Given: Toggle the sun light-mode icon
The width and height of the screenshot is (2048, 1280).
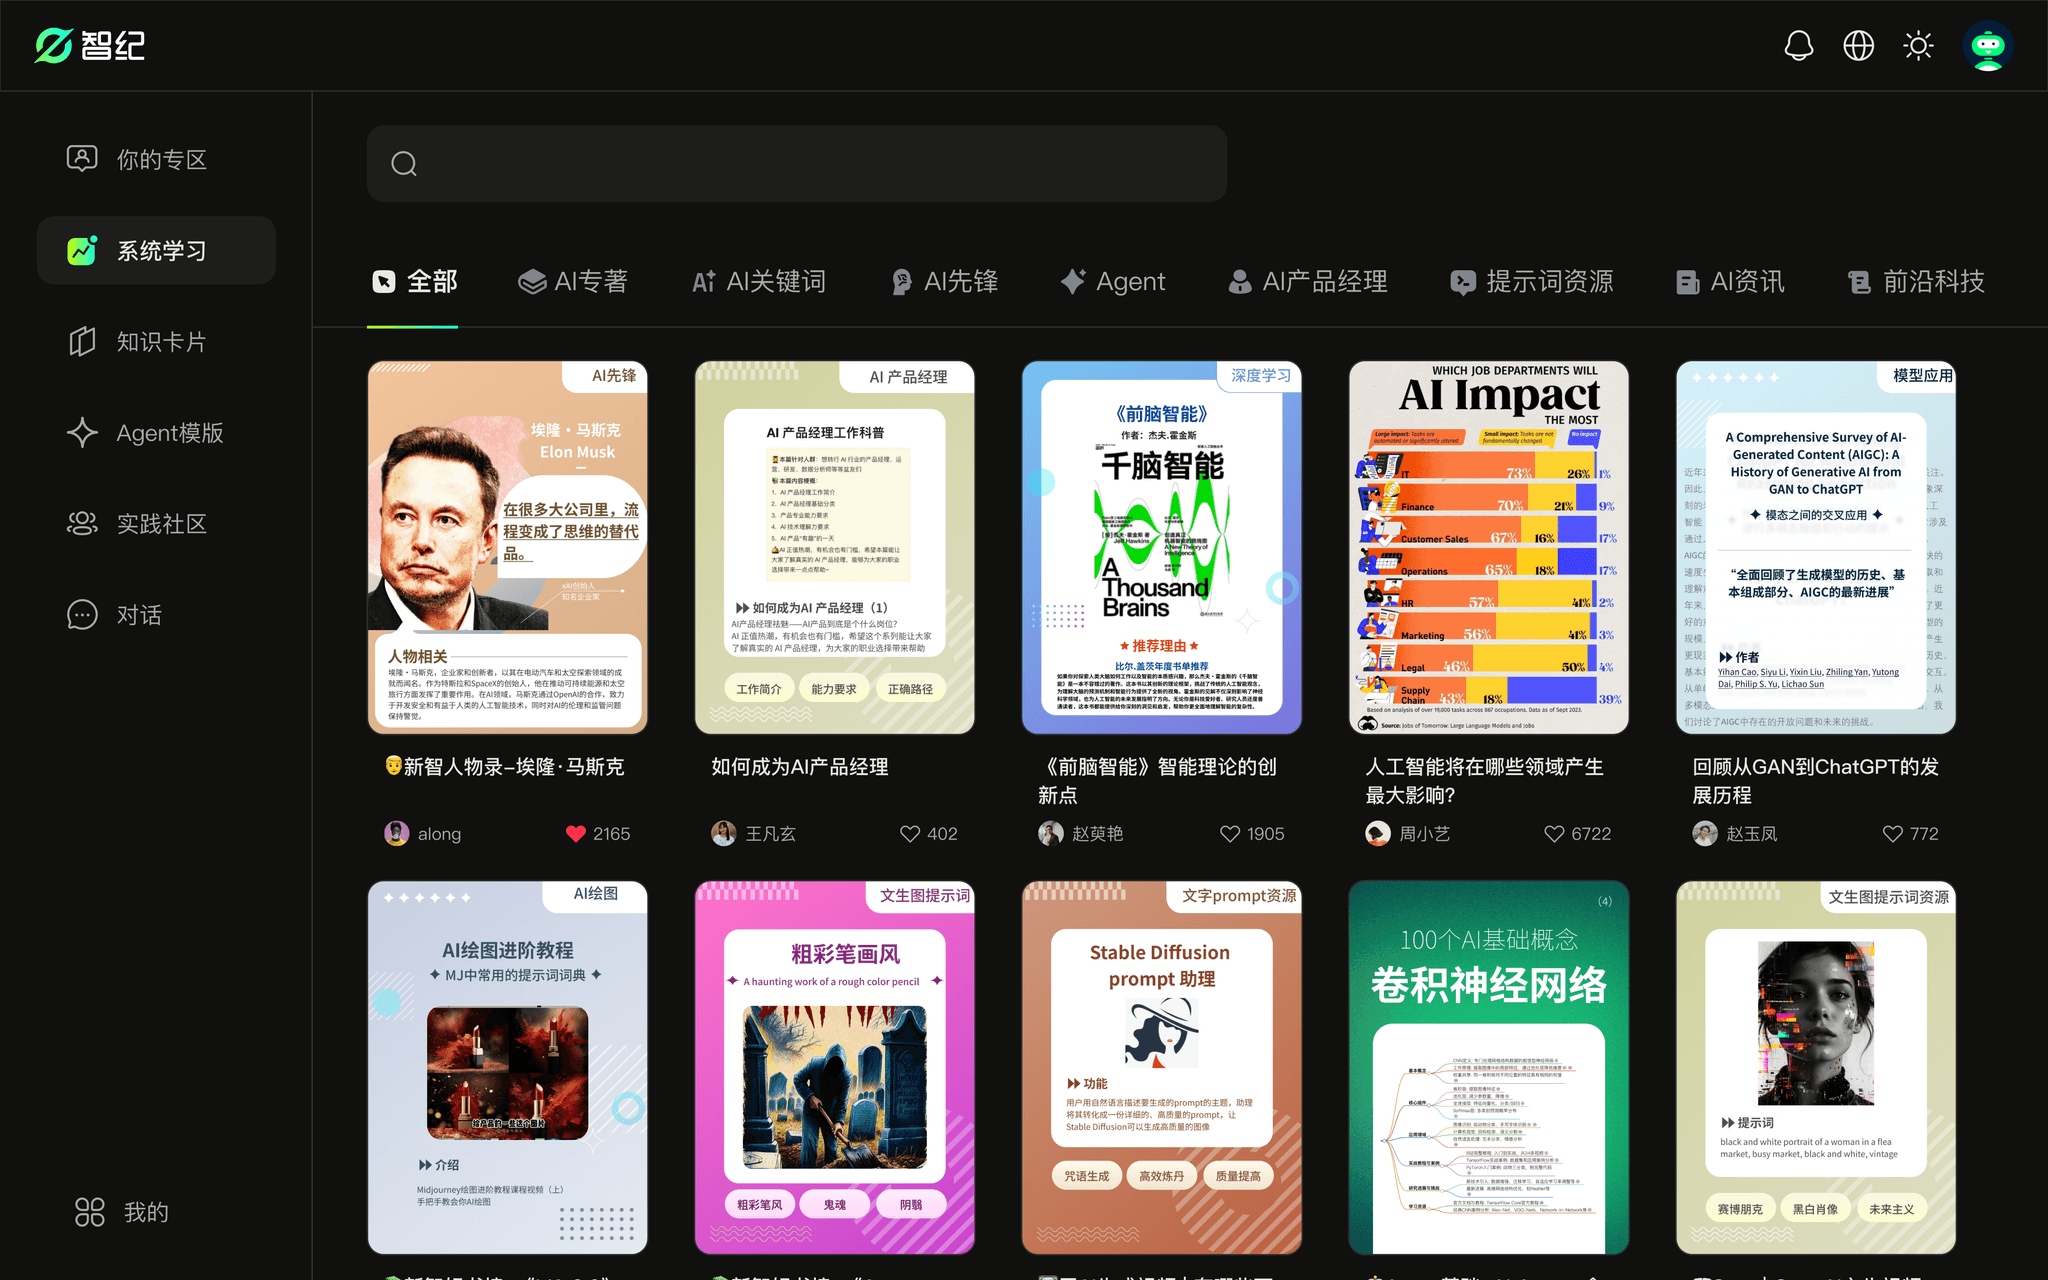Looking at the screenshot, I should coord(1918,46).
